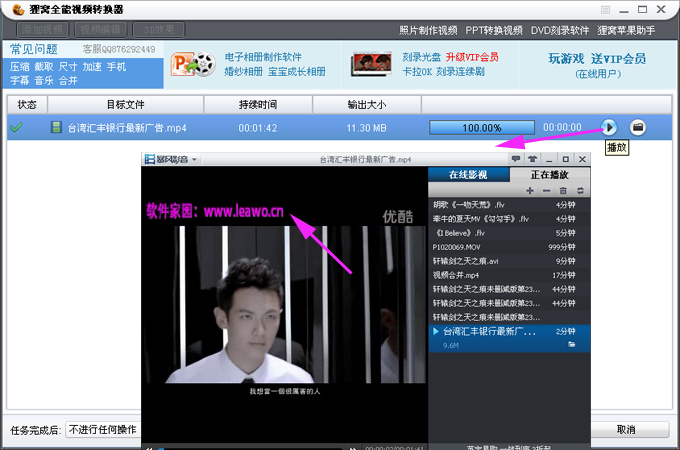Screen dimensions: 680x450
Task: Open 狸窝苹果助手 link in top bar
Action: [x=626, y=30]
